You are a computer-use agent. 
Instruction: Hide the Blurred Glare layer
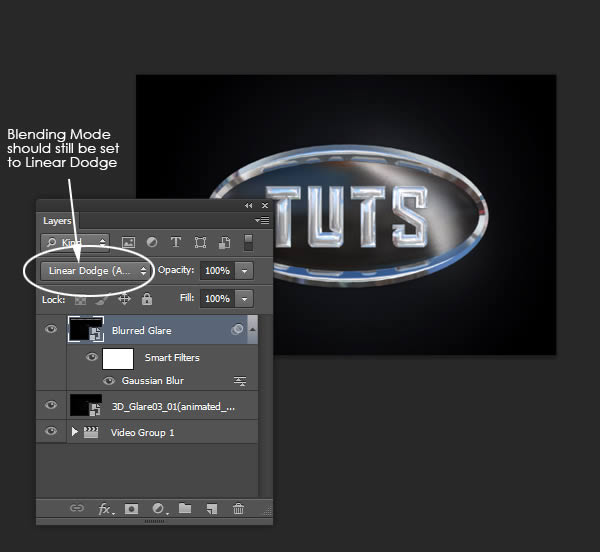point(51,329)
